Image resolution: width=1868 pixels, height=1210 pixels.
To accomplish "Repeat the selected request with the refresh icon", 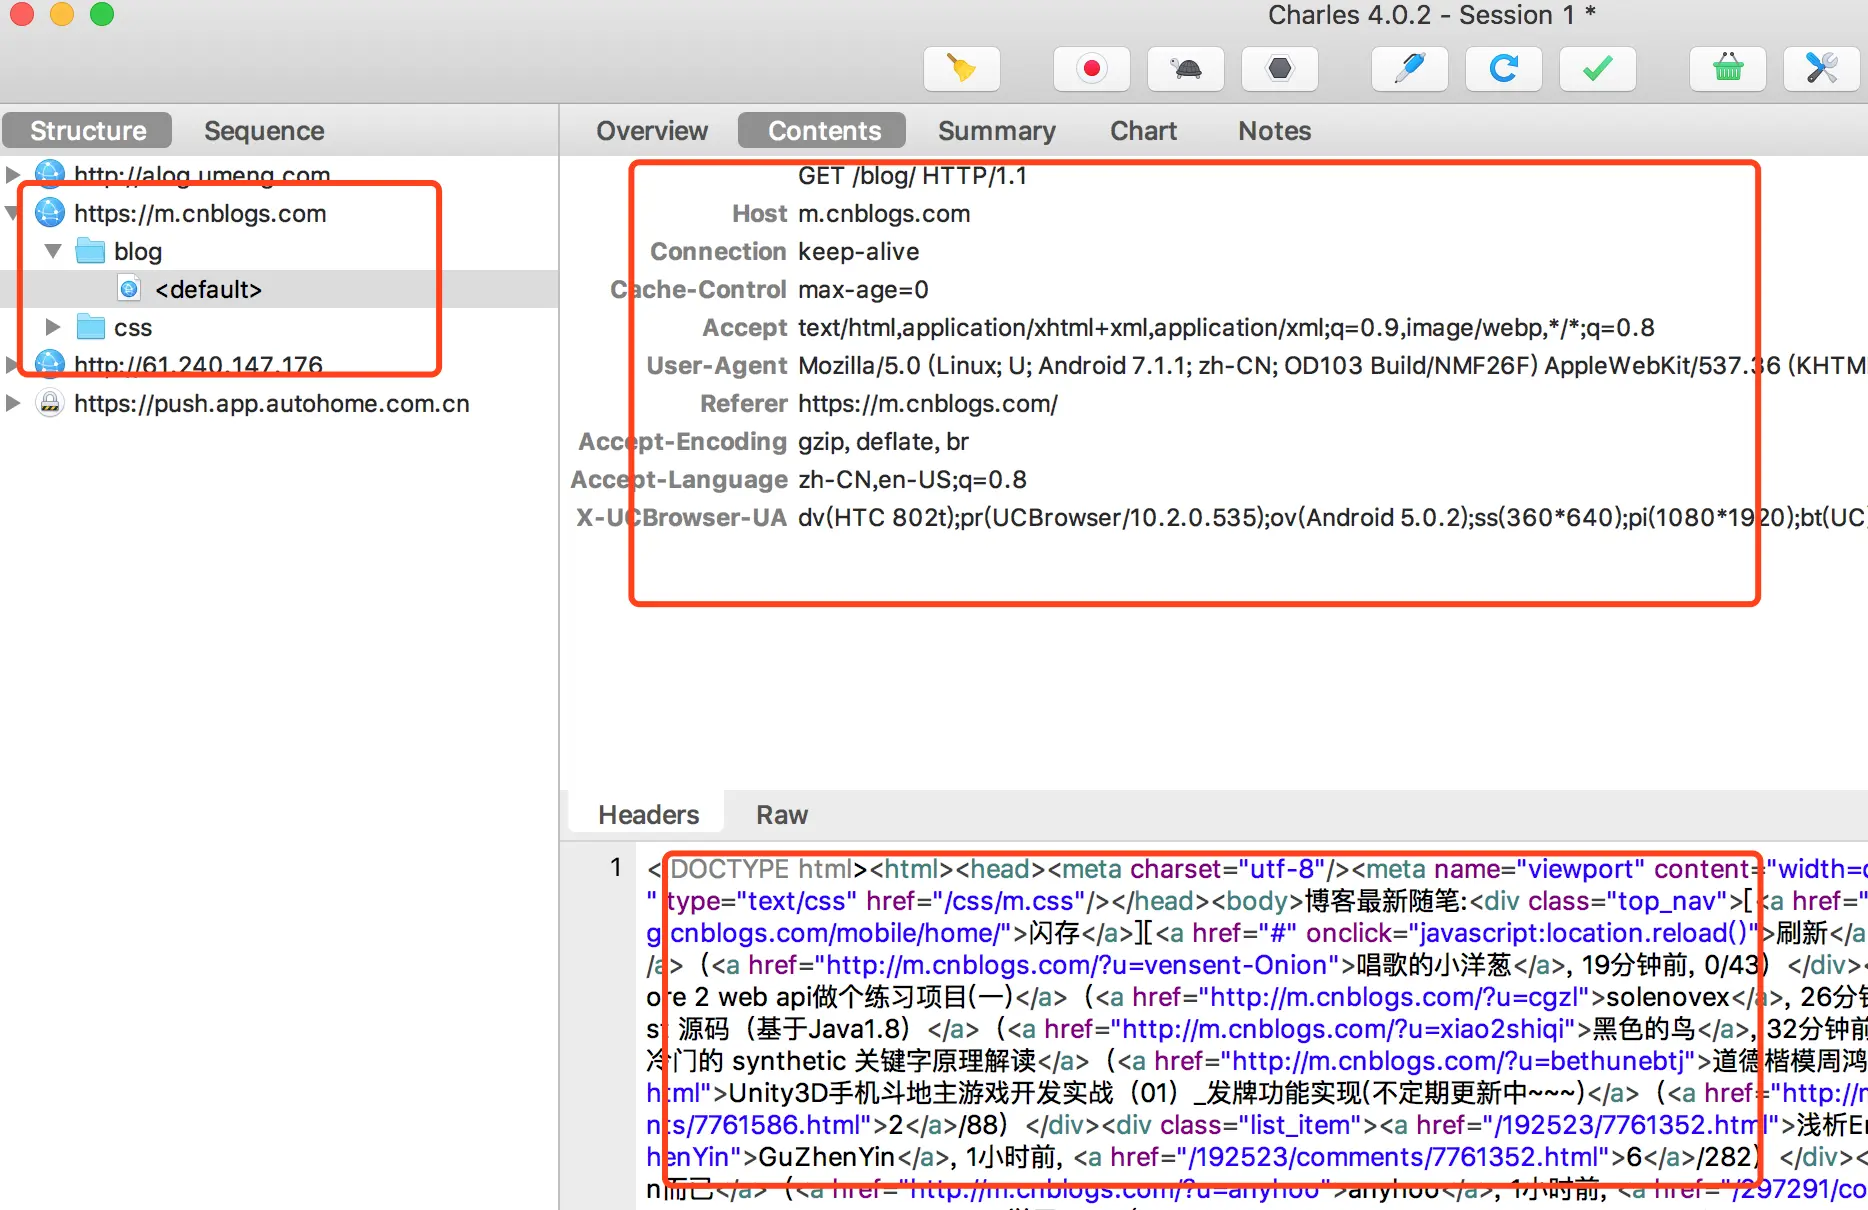I will (1504, 69).
